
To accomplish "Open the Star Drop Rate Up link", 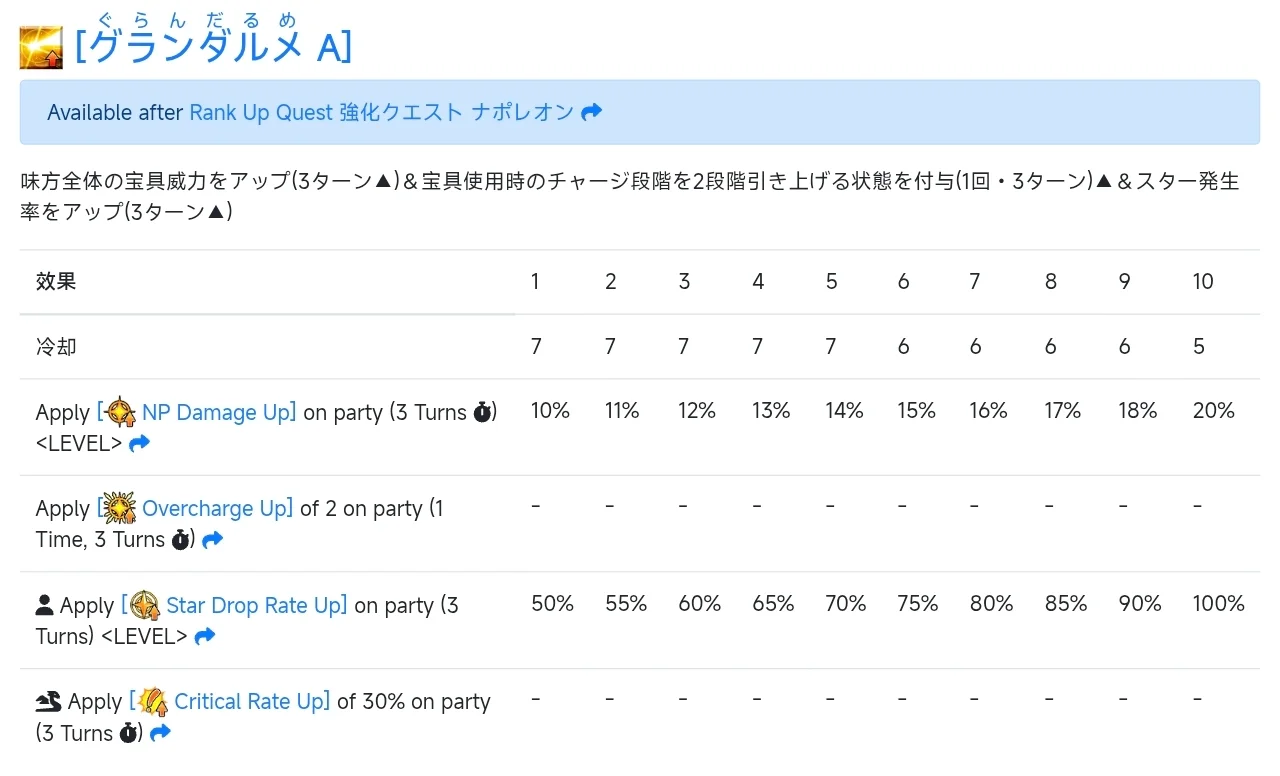I will tap(256, 605).
